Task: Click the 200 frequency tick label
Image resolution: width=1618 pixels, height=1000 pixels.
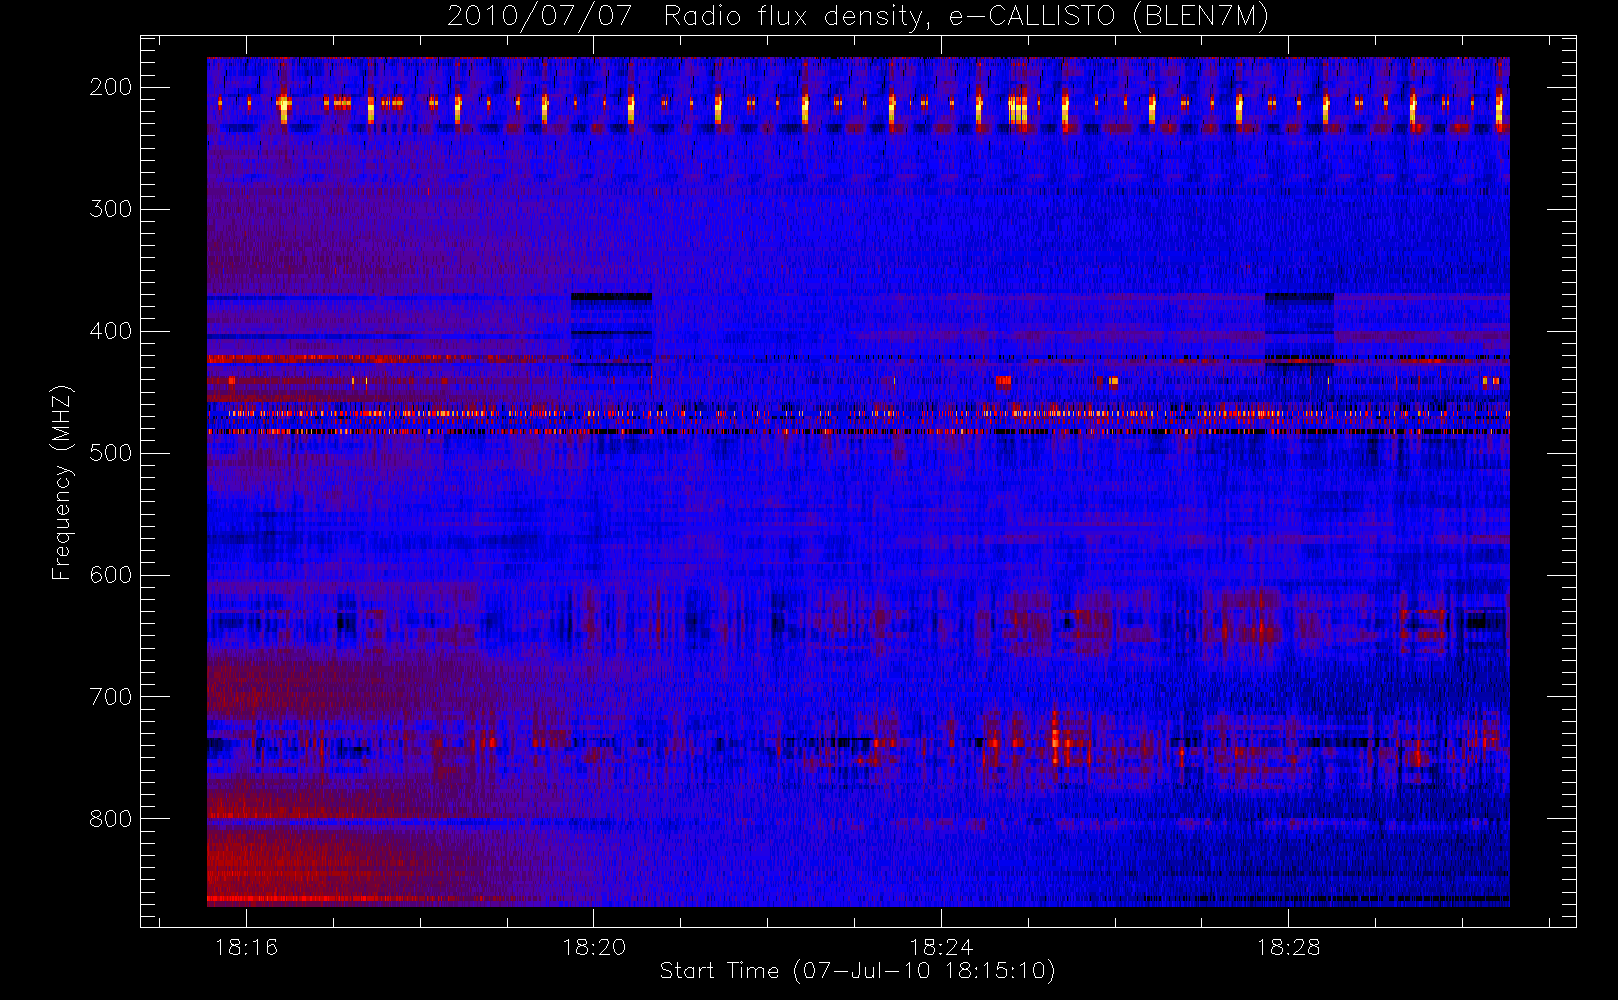Action: point(111,87)
